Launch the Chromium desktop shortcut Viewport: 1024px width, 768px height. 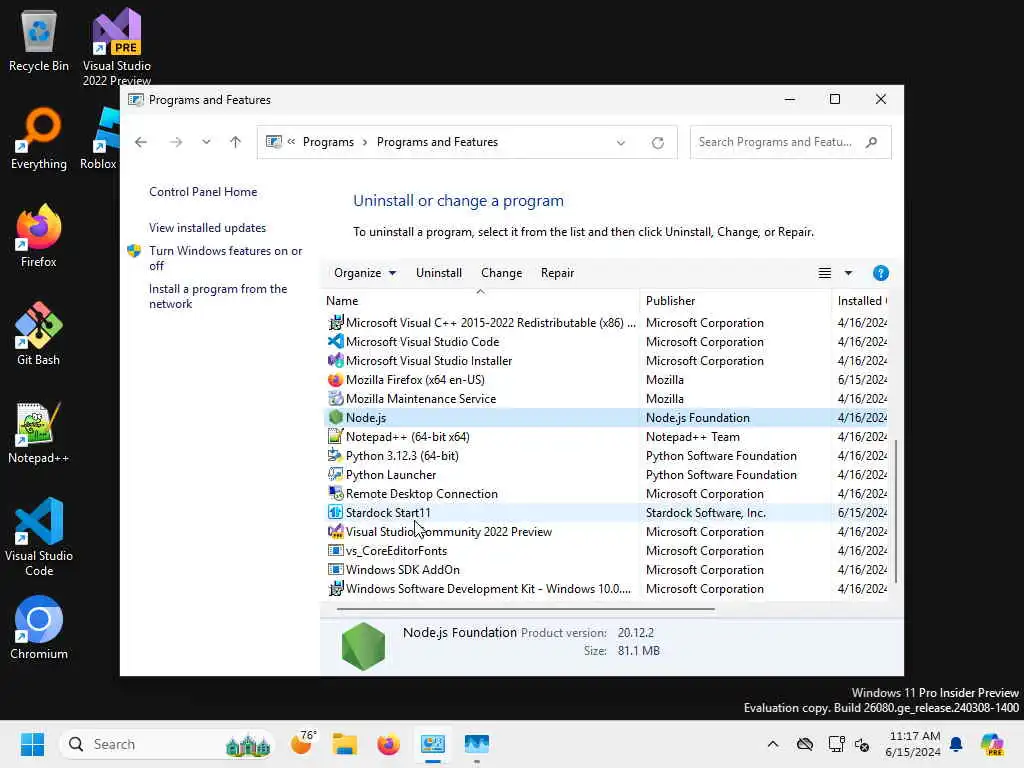tap(39, 628)
